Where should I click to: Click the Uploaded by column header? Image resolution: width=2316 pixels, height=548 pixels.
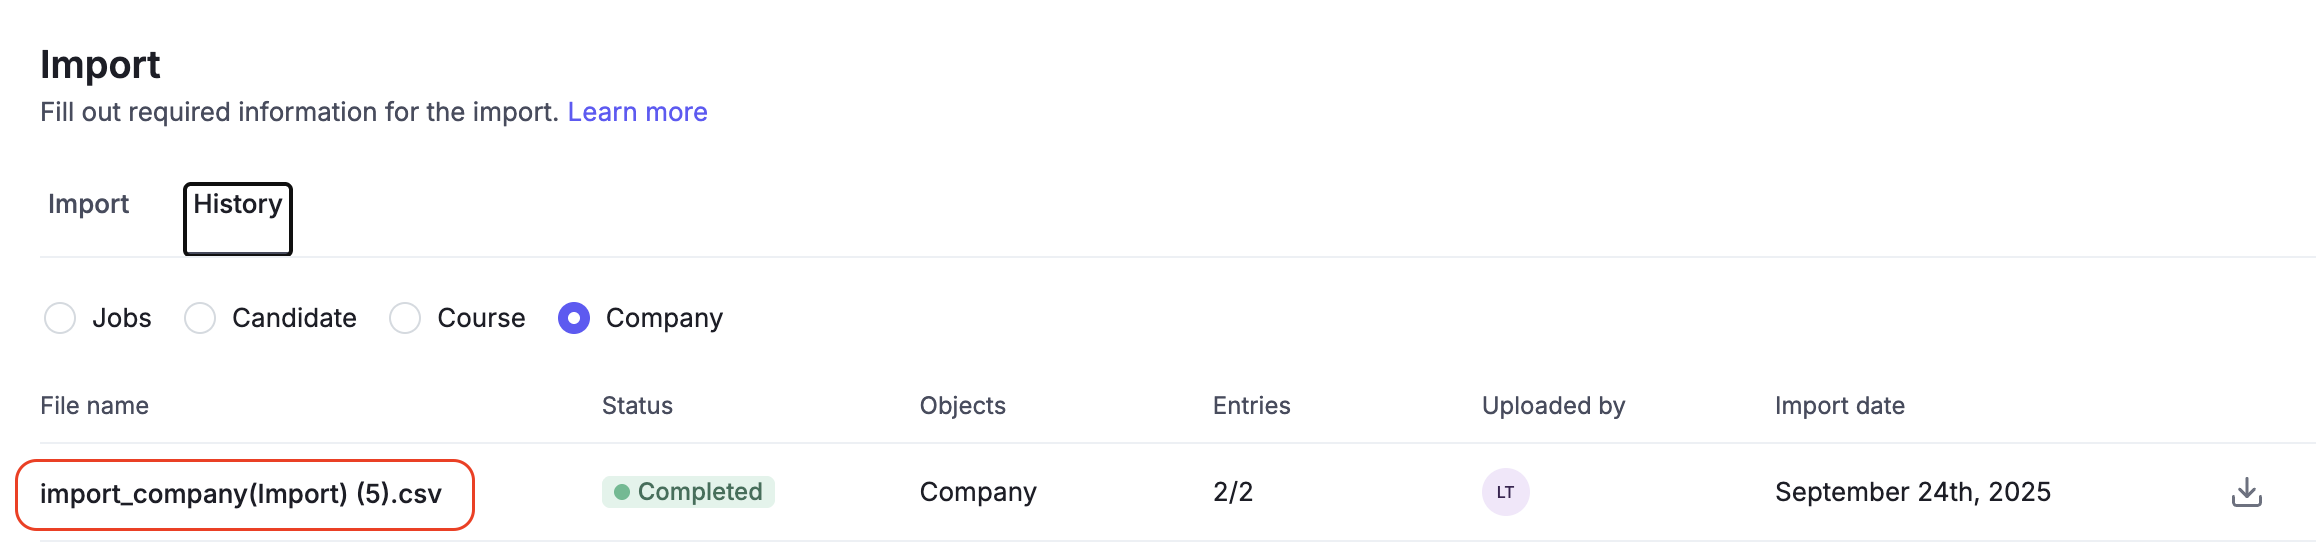click(1553, 406)
